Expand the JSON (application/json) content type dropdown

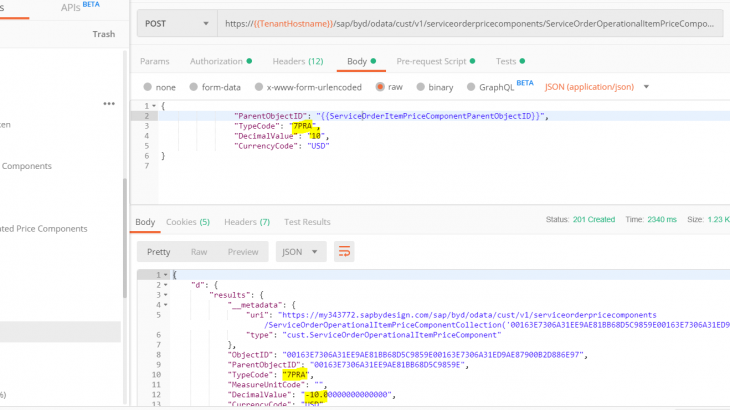pos(597,87)
